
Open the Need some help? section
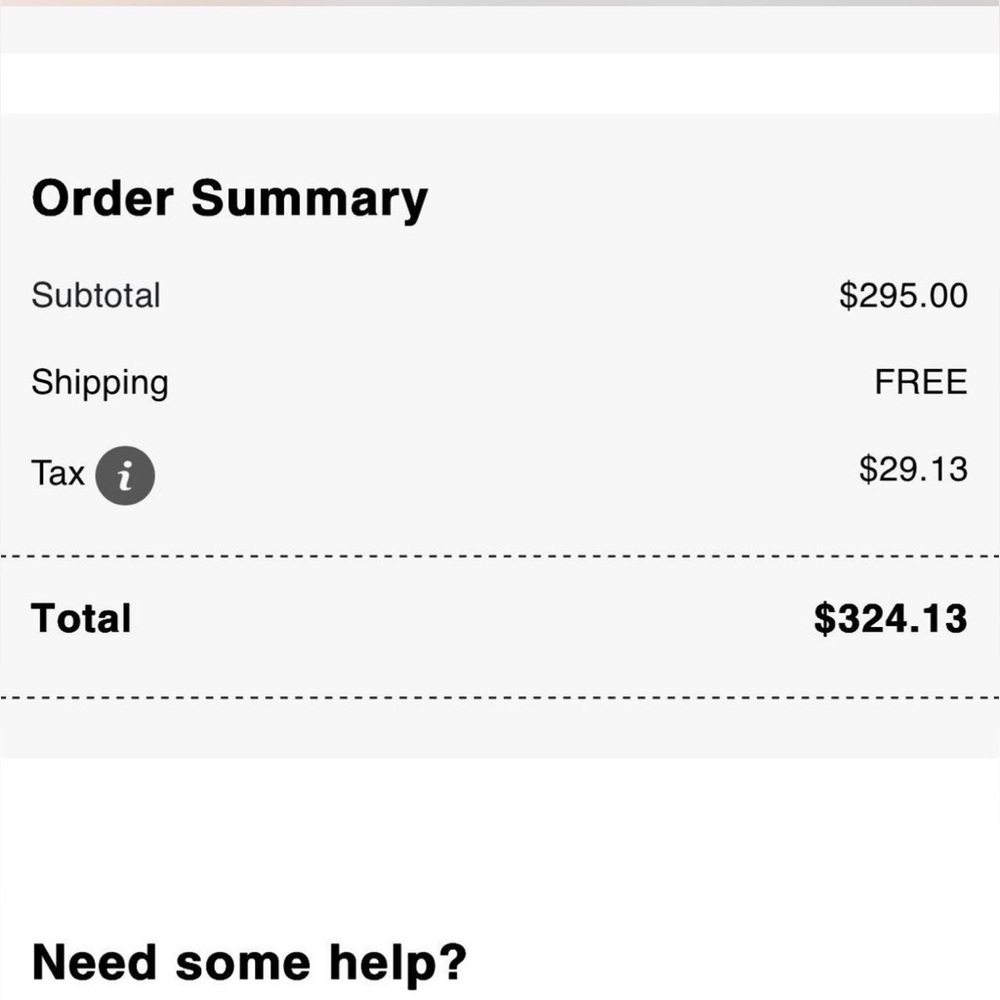click(249, 963)
